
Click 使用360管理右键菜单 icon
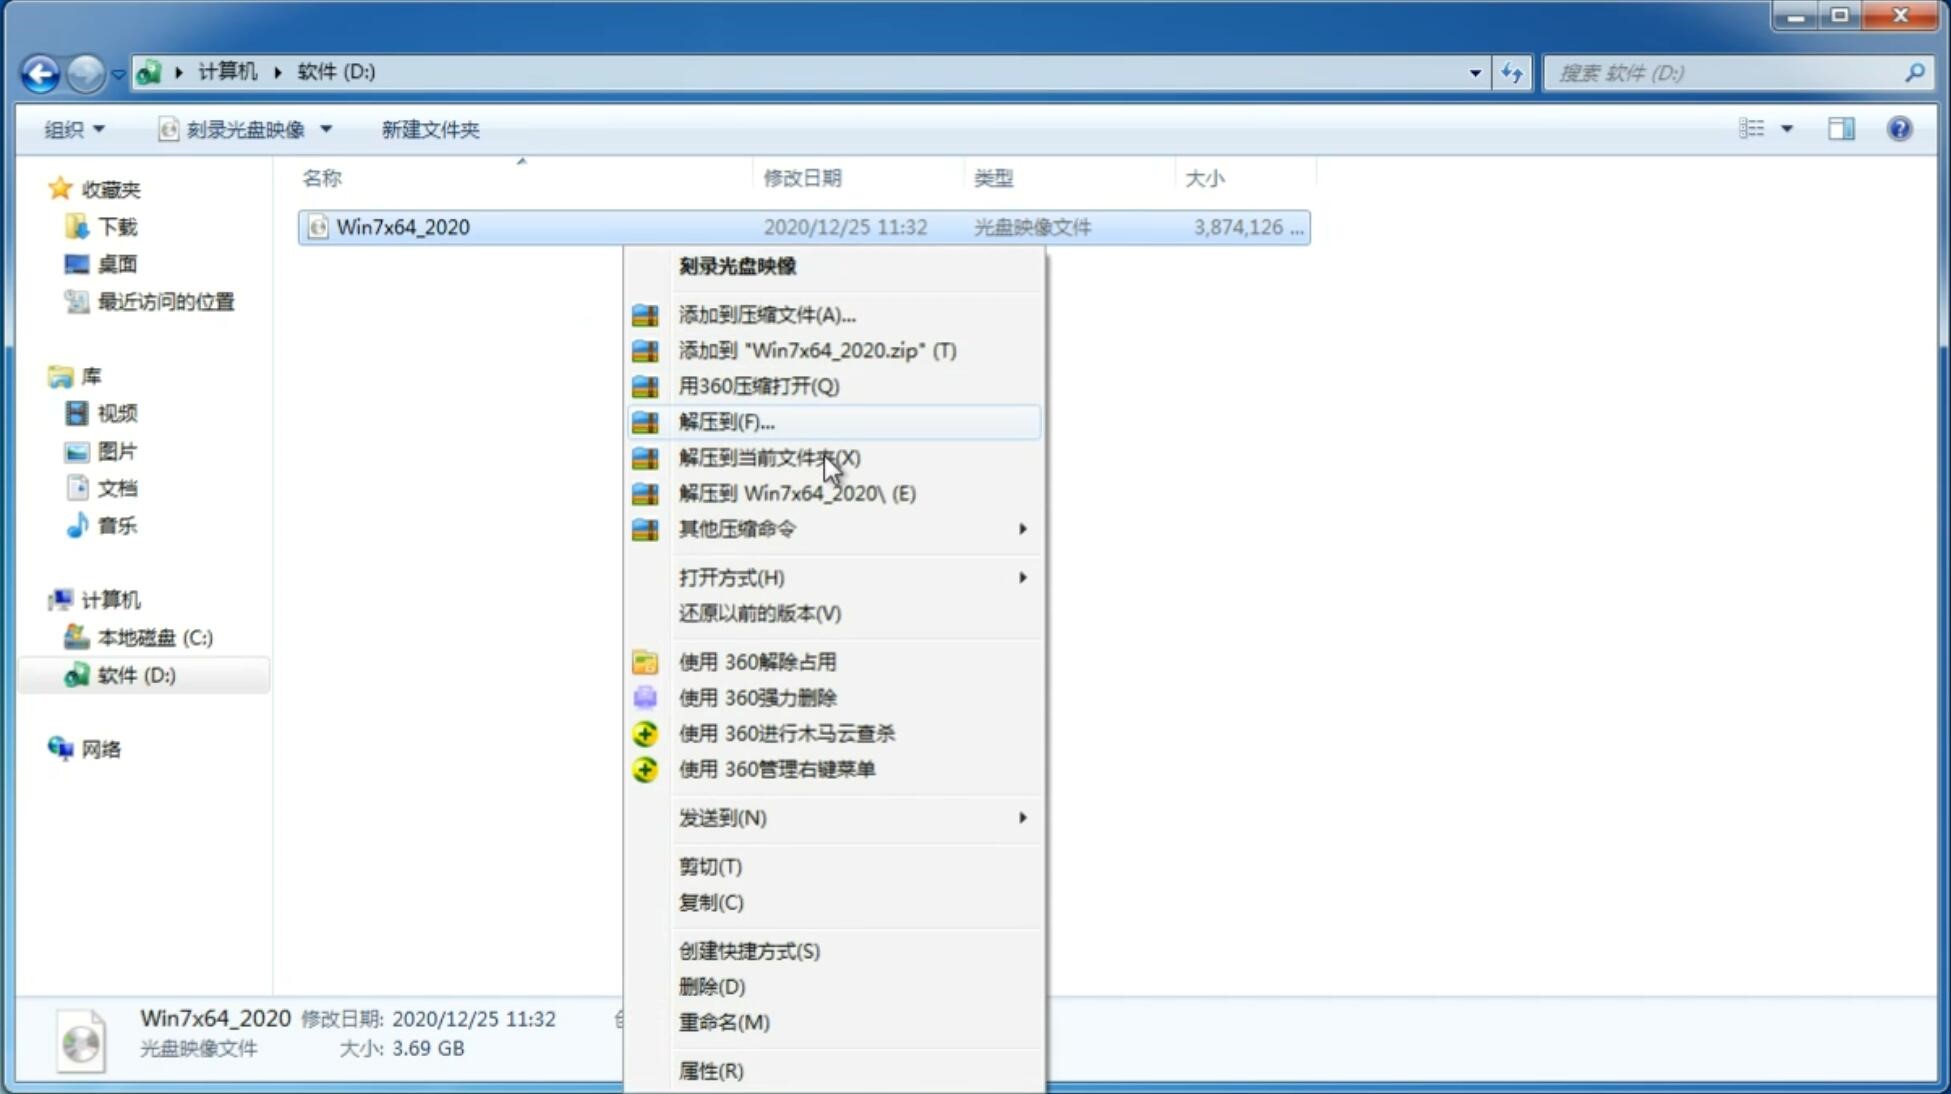[645, 768]
